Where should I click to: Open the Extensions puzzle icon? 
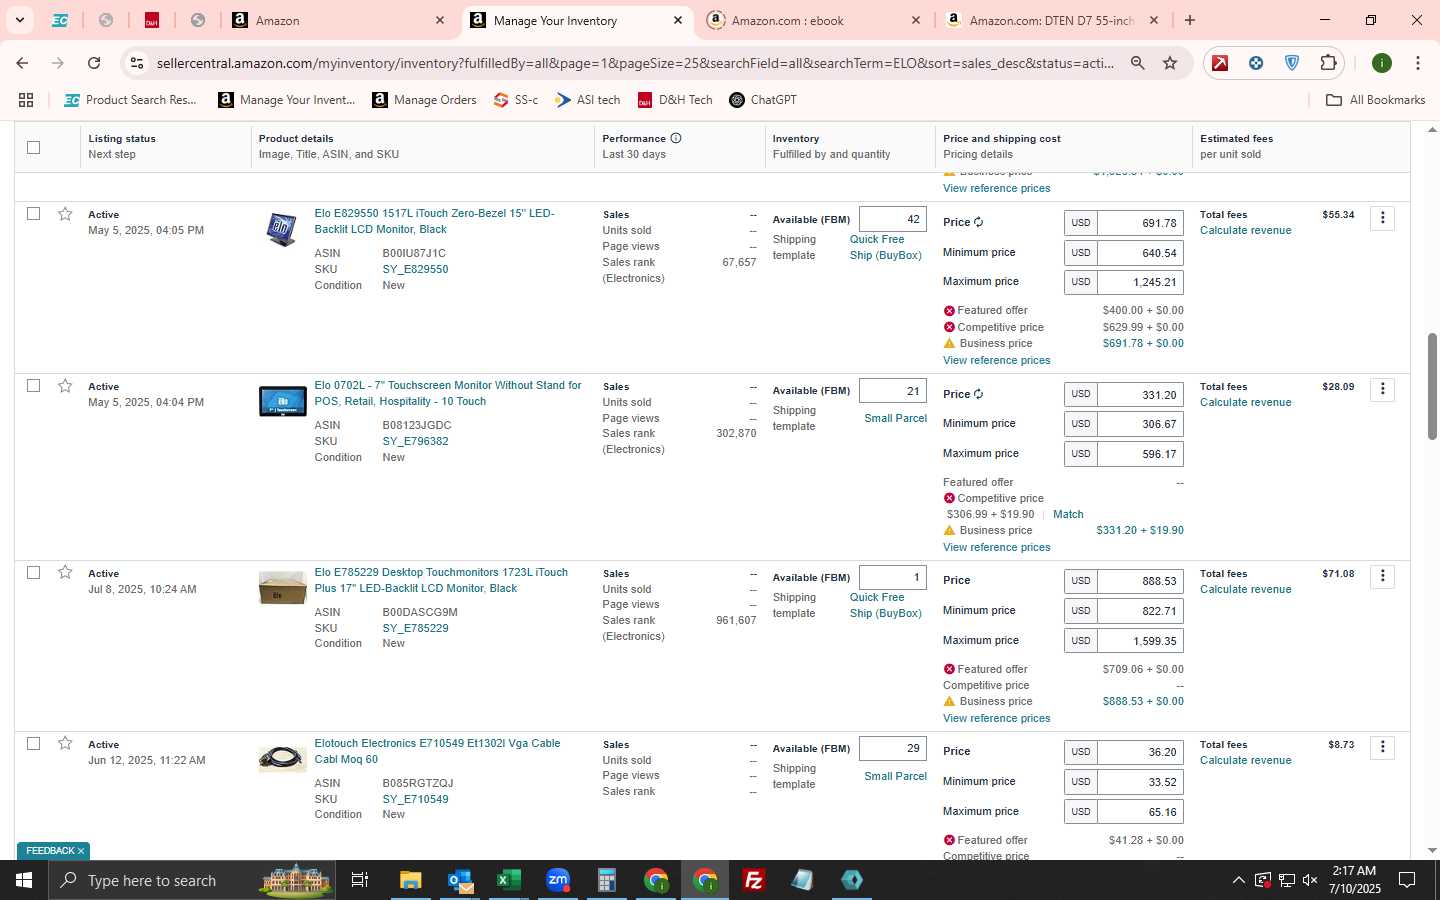pyautogui.click(x=1328, y=63)
